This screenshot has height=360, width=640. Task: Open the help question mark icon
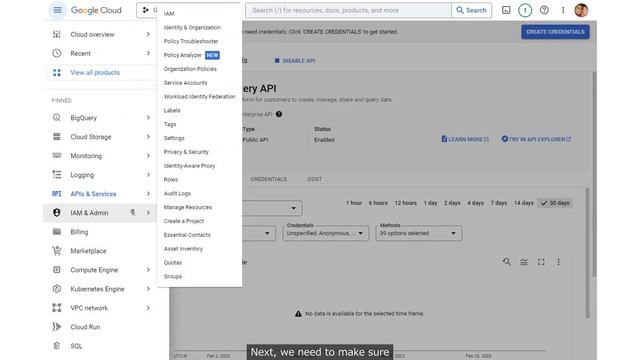[544, 10]
